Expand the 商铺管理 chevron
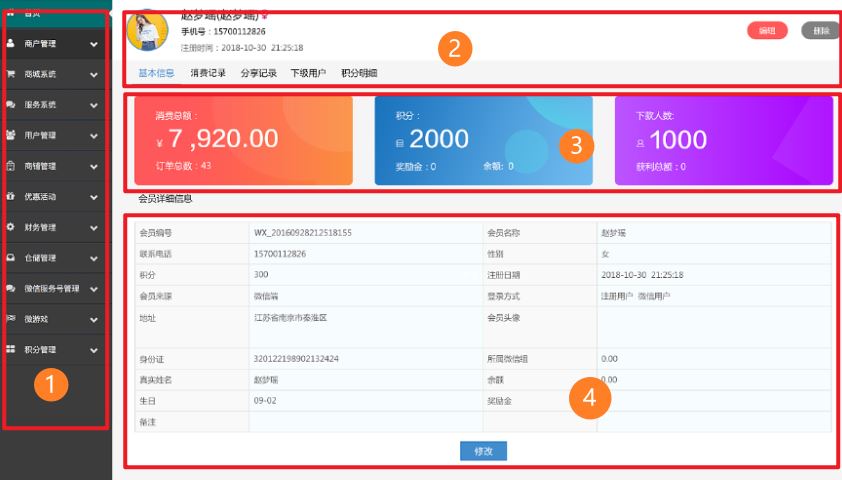This screenshot has height=480, width=842. click(x=94, y=166)
